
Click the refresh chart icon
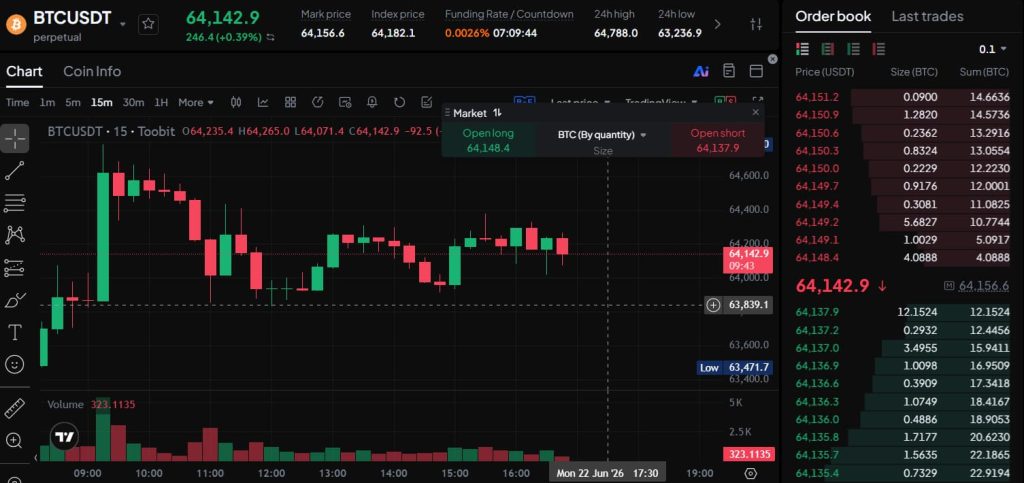click(x=400, y=102)
